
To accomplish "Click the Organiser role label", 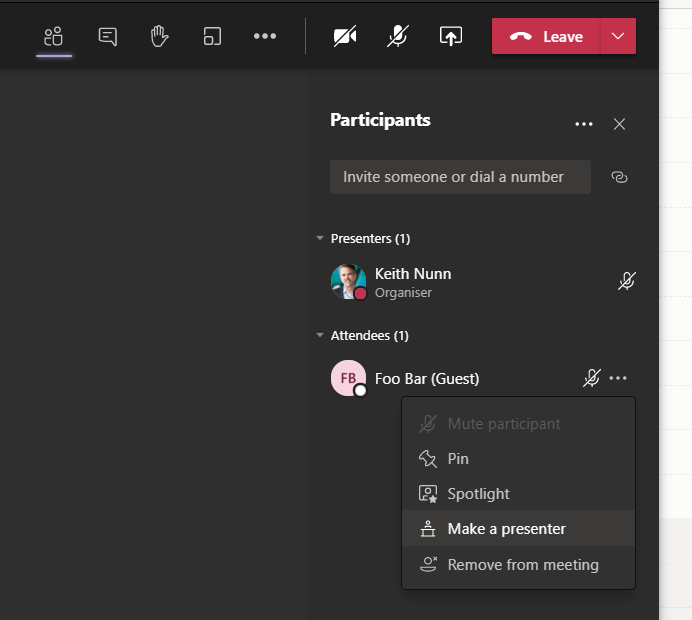I will [403, 293].
